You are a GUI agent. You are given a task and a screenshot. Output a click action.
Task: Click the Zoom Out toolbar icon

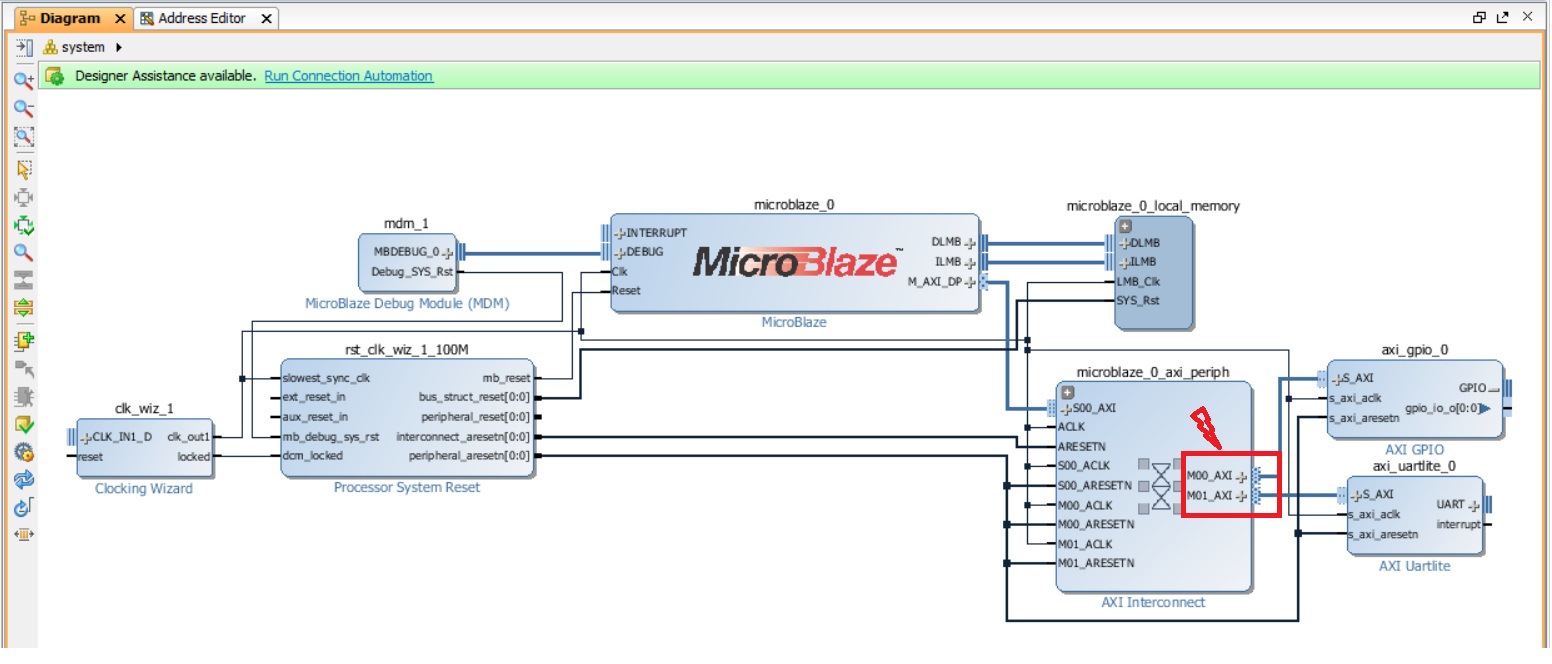coord(23,108)
